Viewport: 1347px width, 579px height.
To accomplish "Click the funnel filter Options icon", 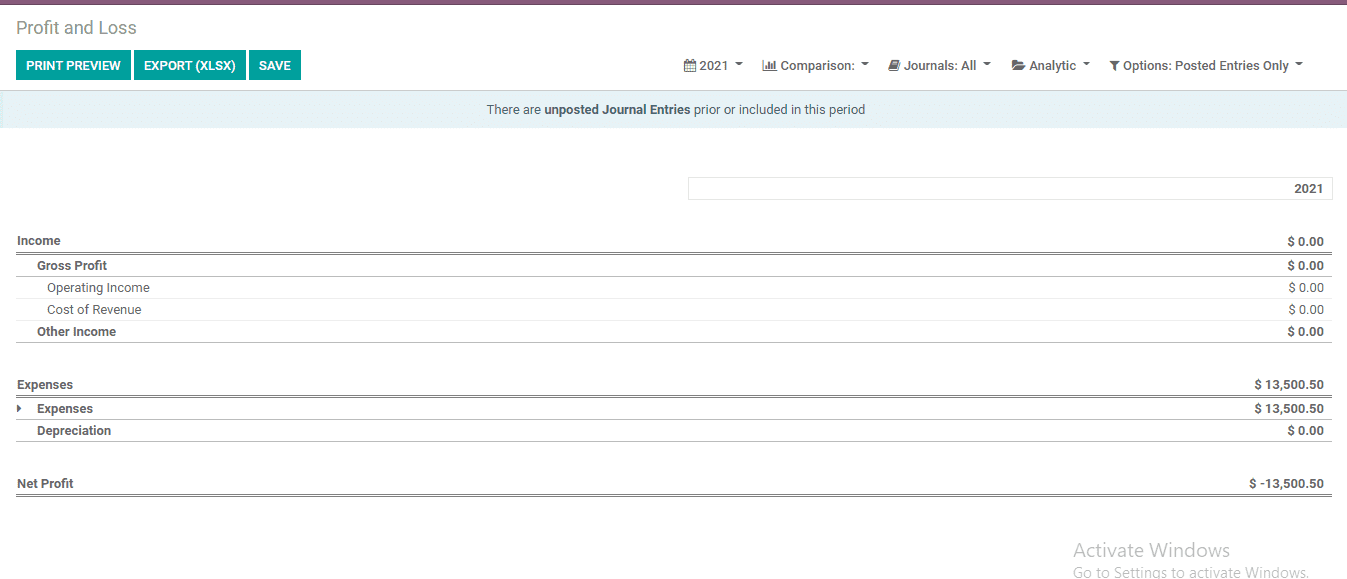I will 1114,65.
